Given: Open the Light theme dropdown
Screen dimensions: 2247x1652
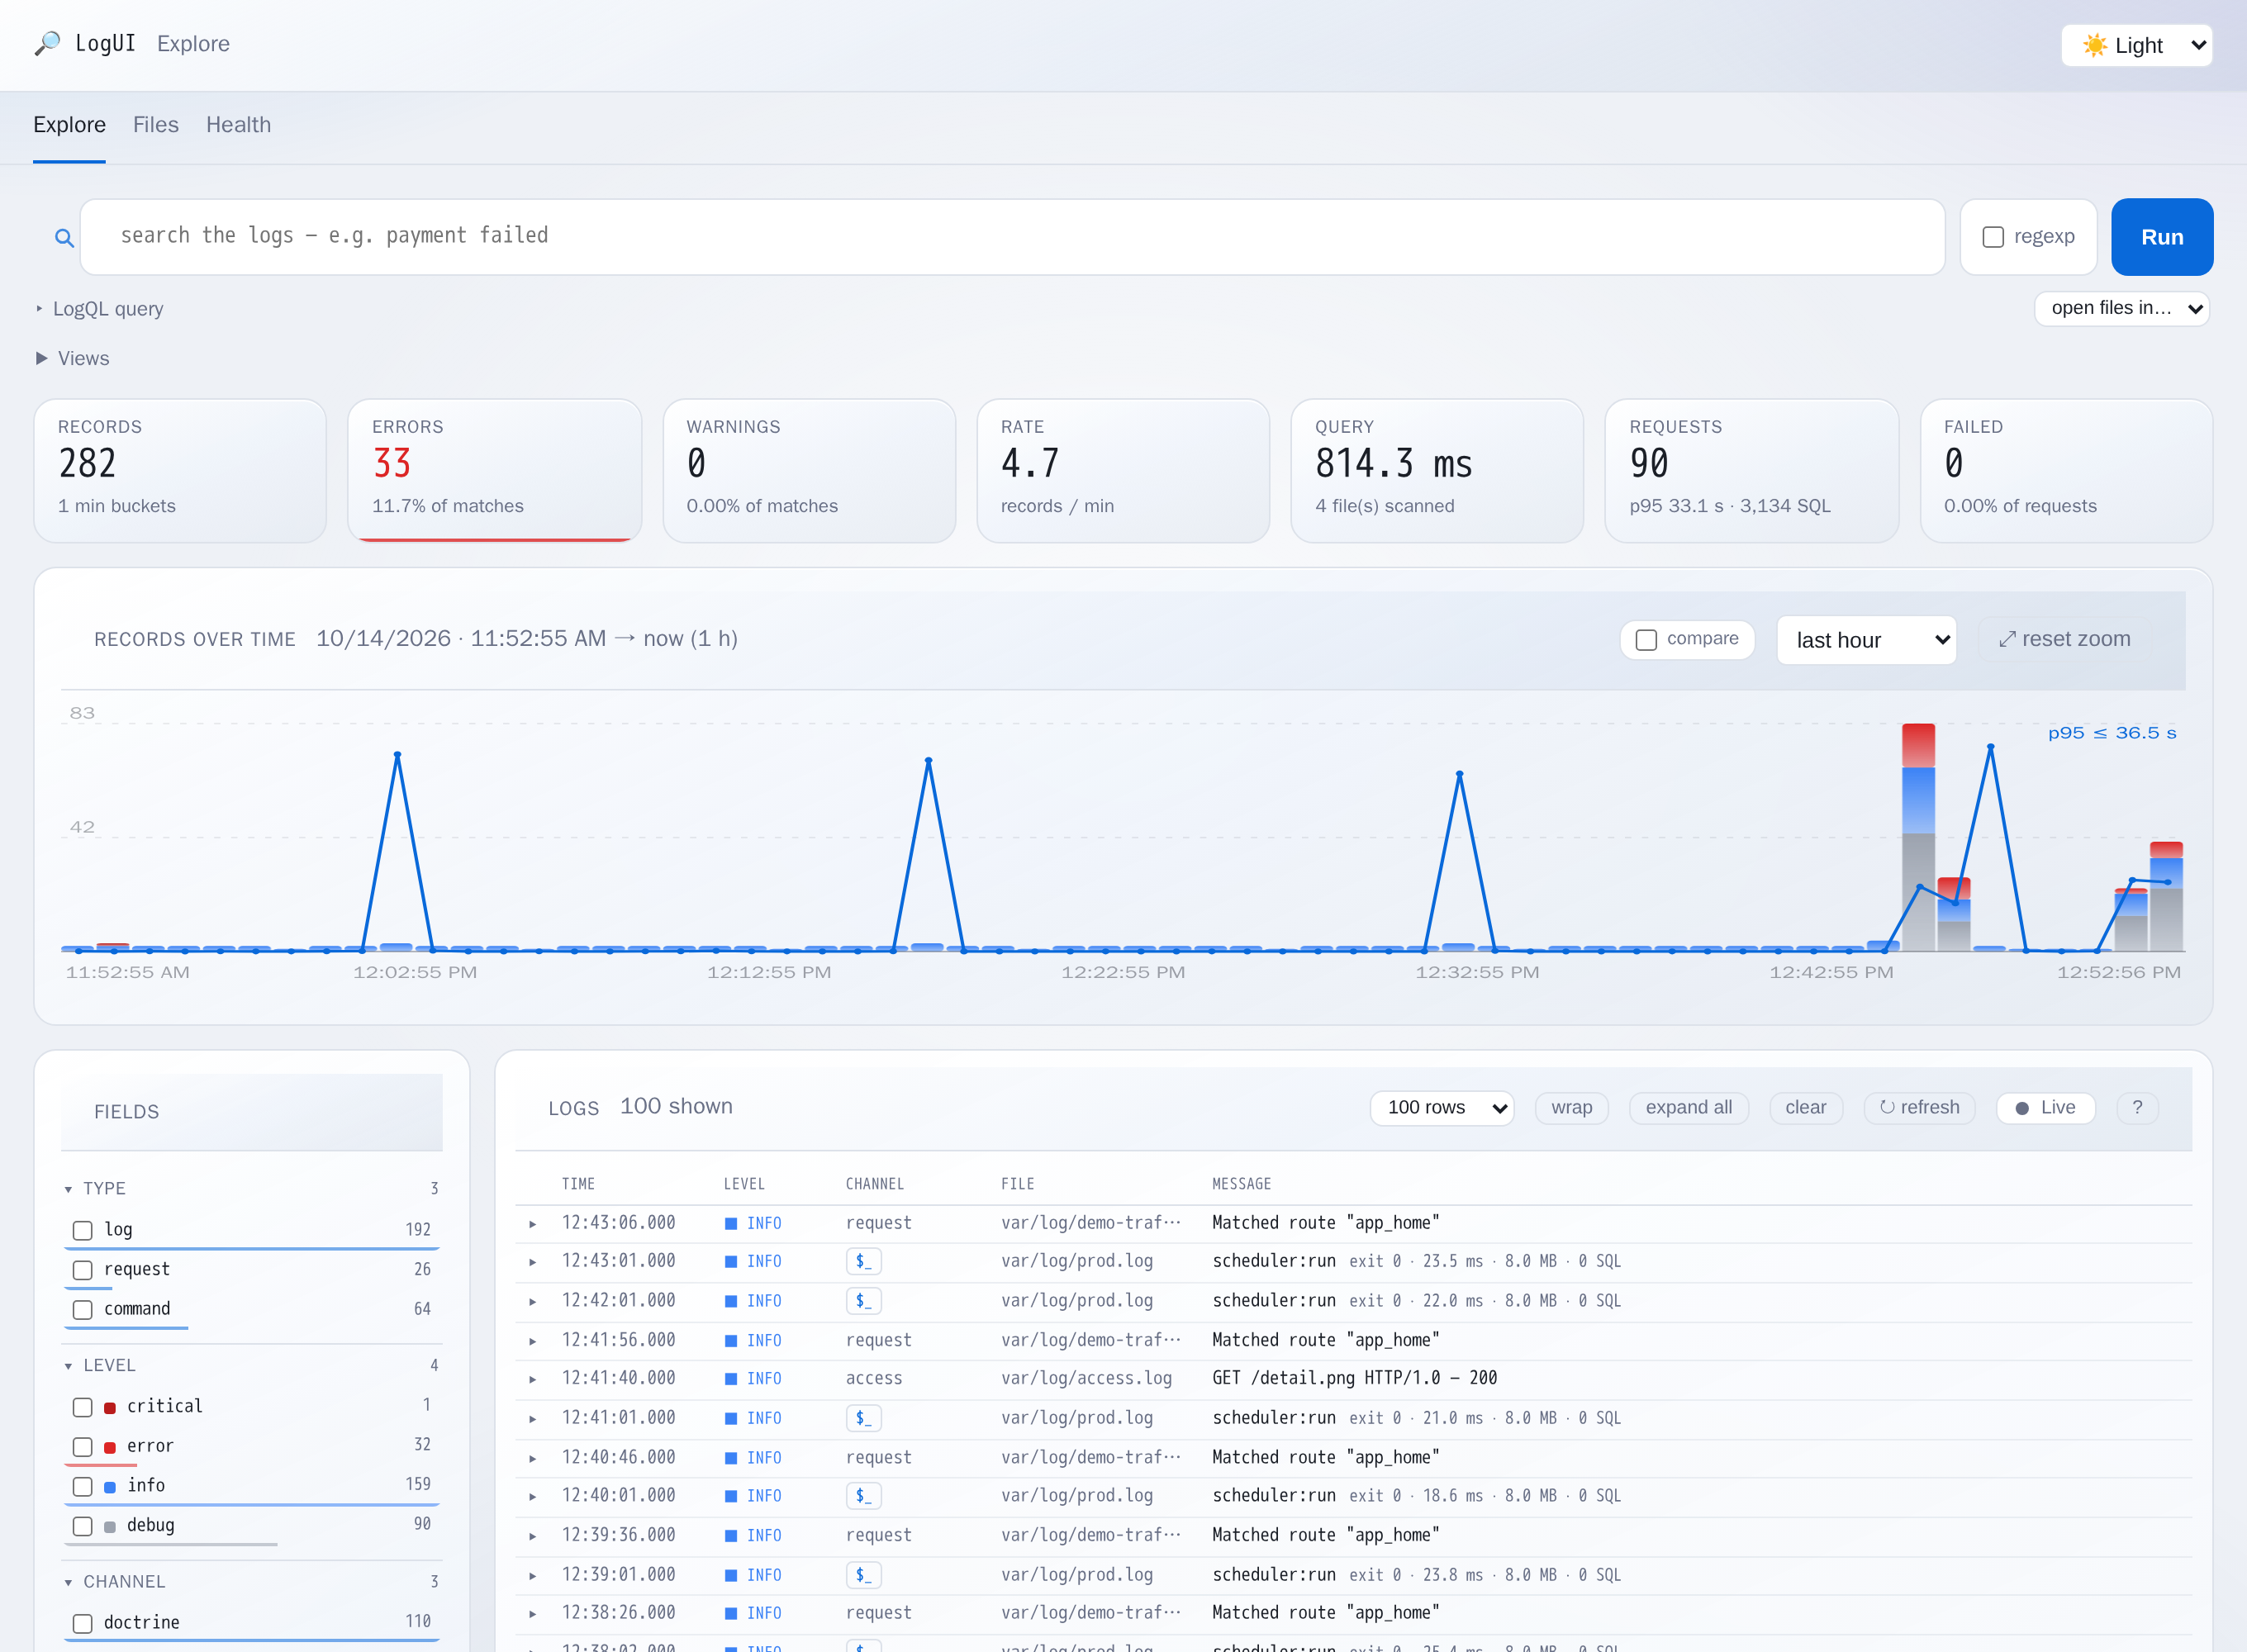Looking at the screenshot, I should pyautogui.click(x=2136, y=45).
